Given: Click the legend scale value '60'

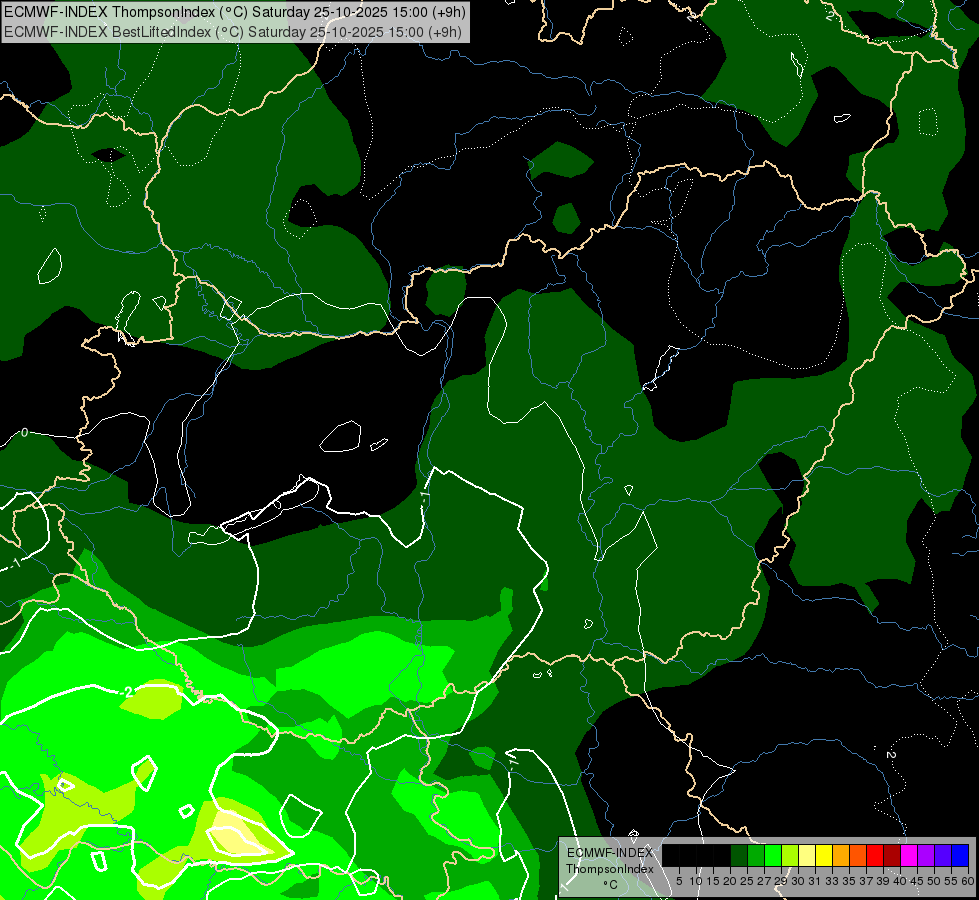Looking at the screenshot, I should pyautogui.click(x=968, y=881).
